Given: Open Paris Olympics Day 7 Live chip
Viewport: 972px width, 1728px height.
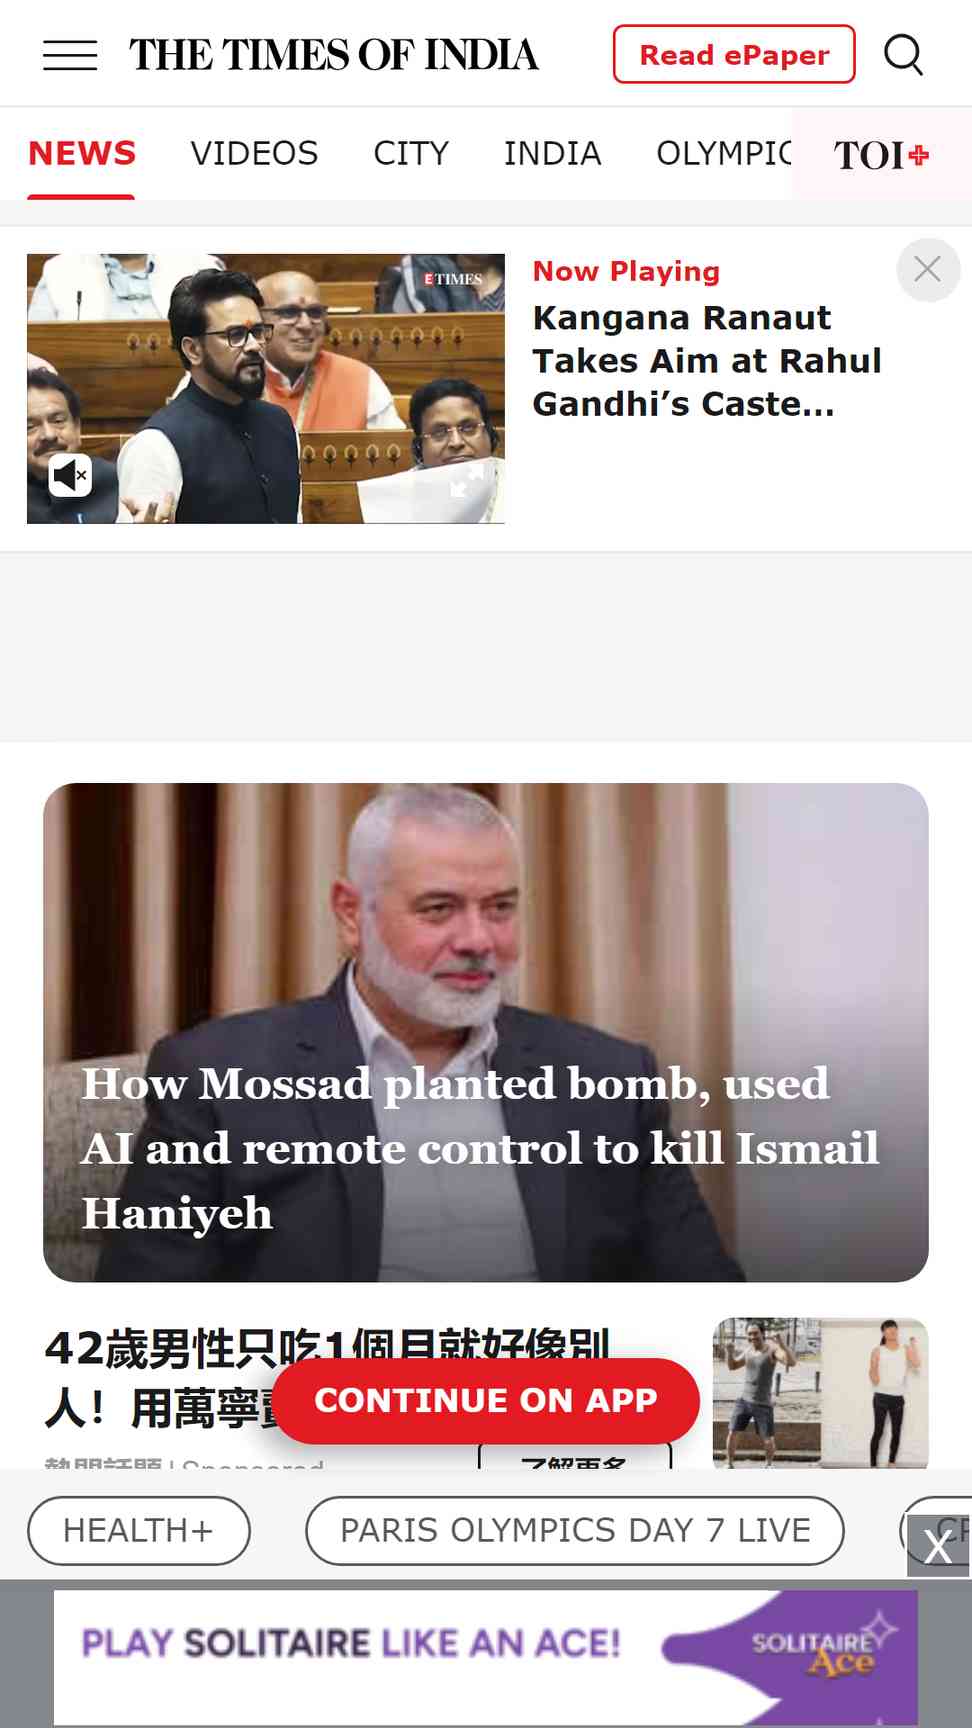Looking at the screenshot, I should (575, 1530).
